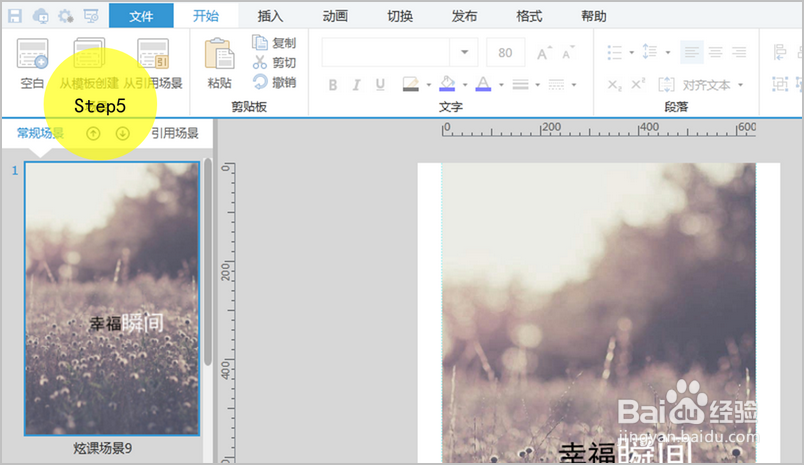Create a new 空白 scene

[x=32, y=63]
